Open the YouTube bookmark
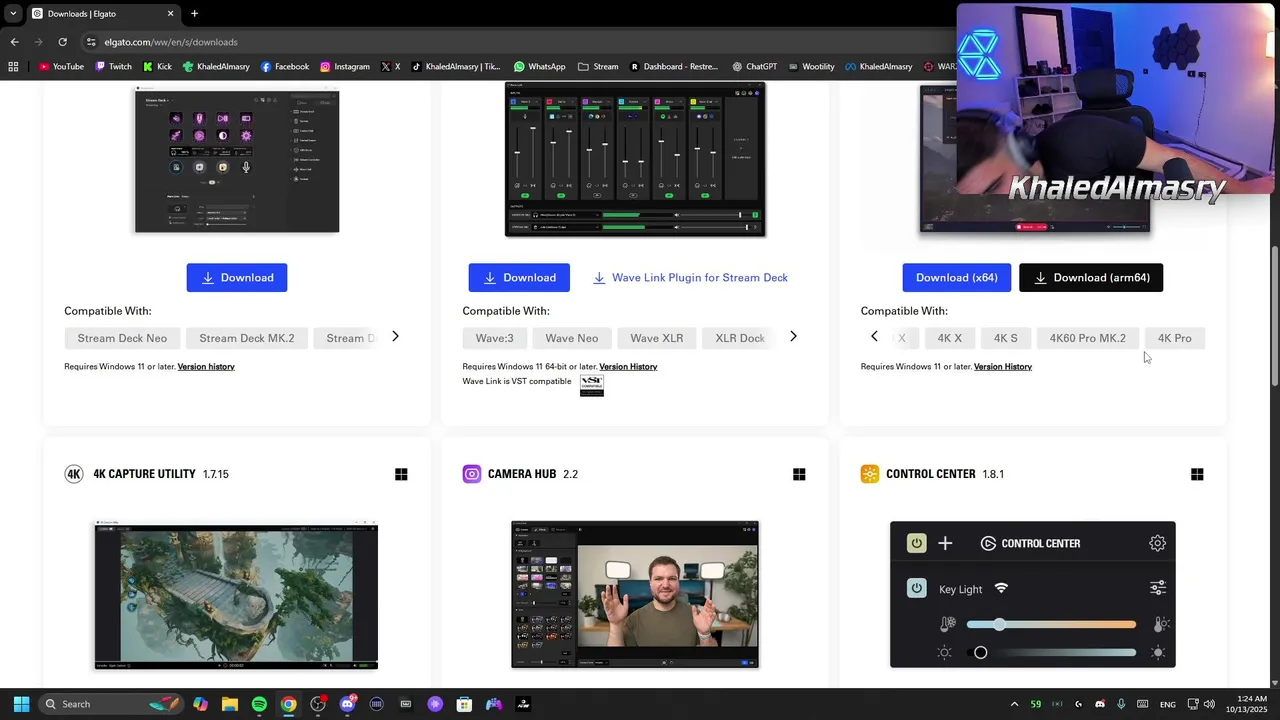Viewport: 1280px width, 720px height. click(61, 67)
